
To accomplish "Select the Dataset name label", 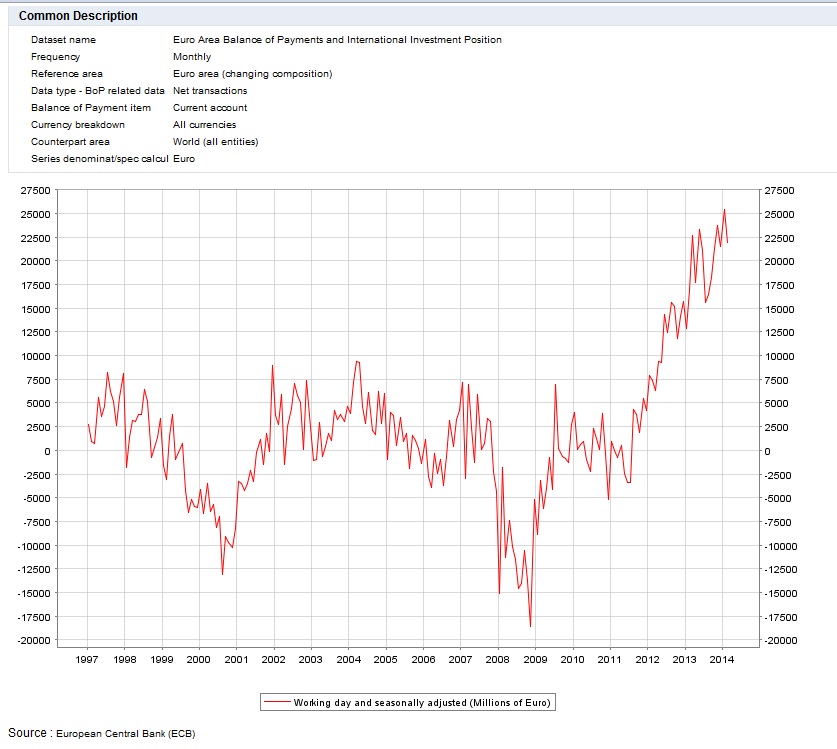I will 63,40.
